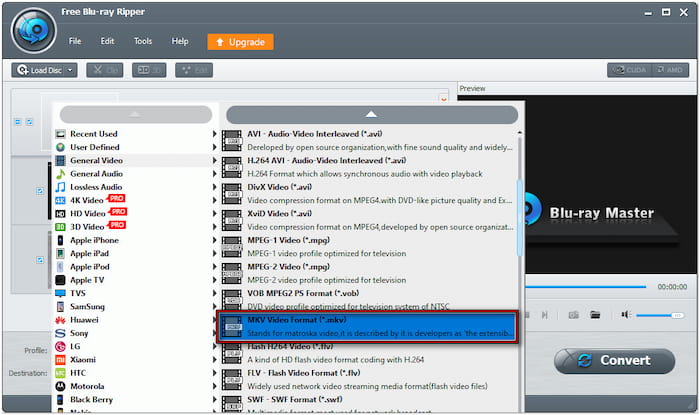
Task: Adjust the volume slider
Action: 660,315
